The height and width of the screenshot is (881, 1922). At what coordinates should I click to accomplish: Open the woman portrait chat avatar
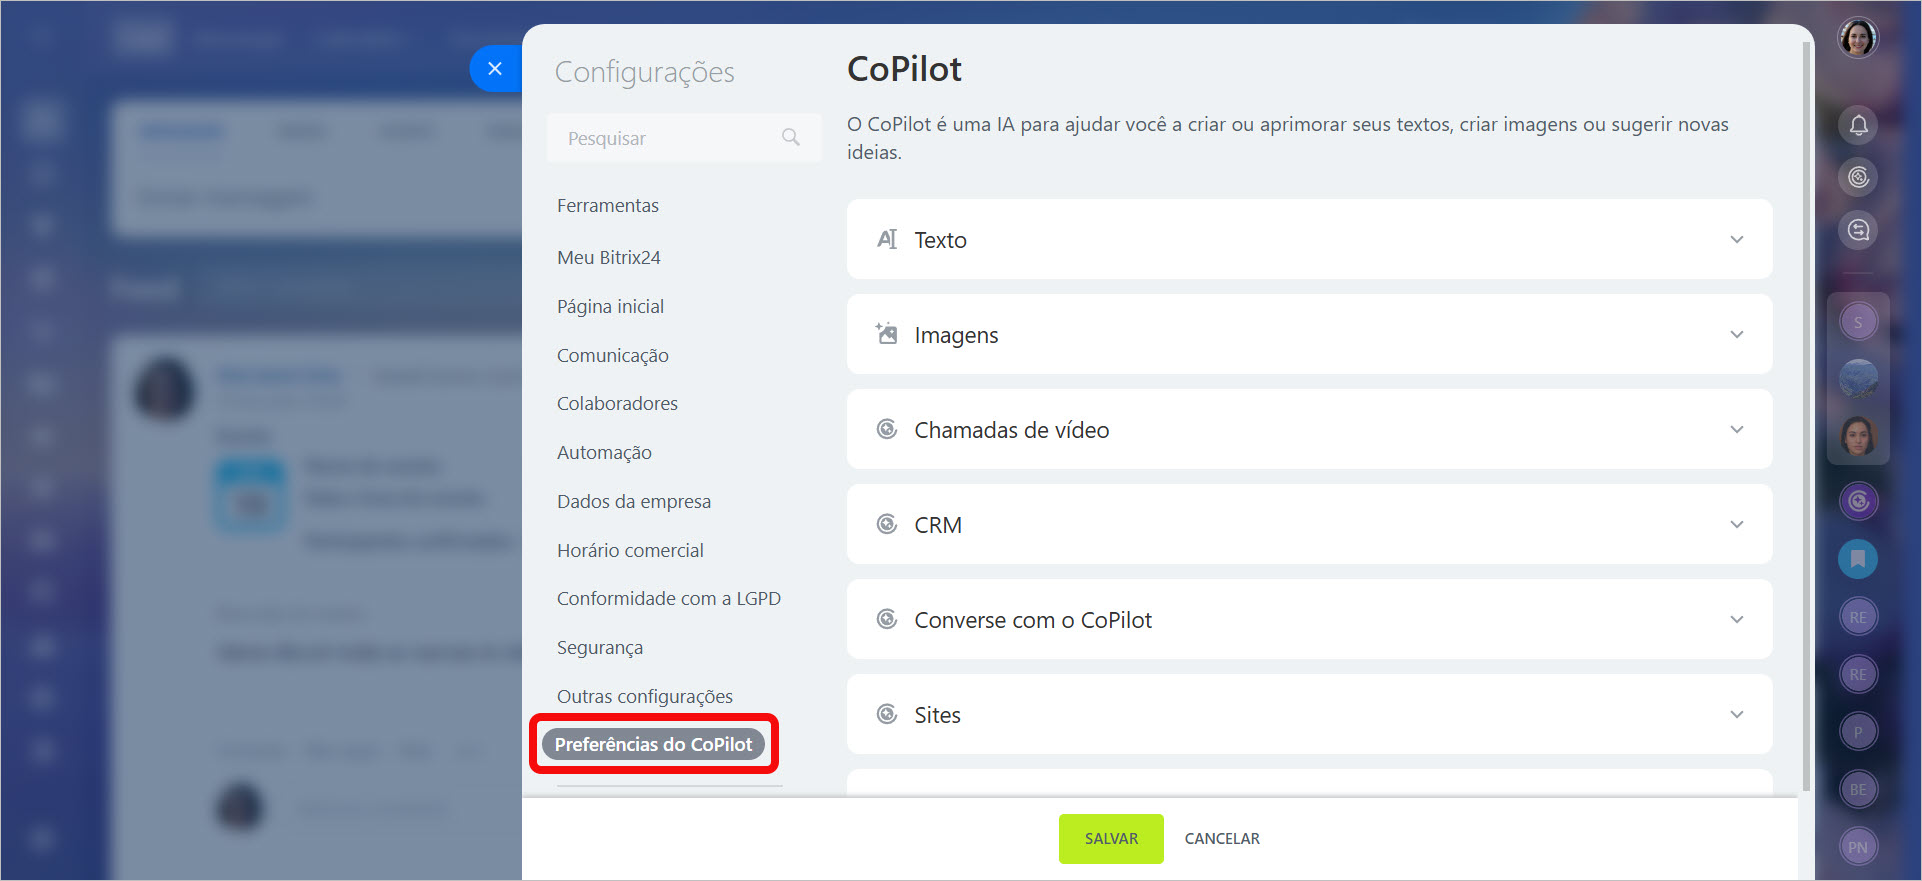pos(1858,436)
